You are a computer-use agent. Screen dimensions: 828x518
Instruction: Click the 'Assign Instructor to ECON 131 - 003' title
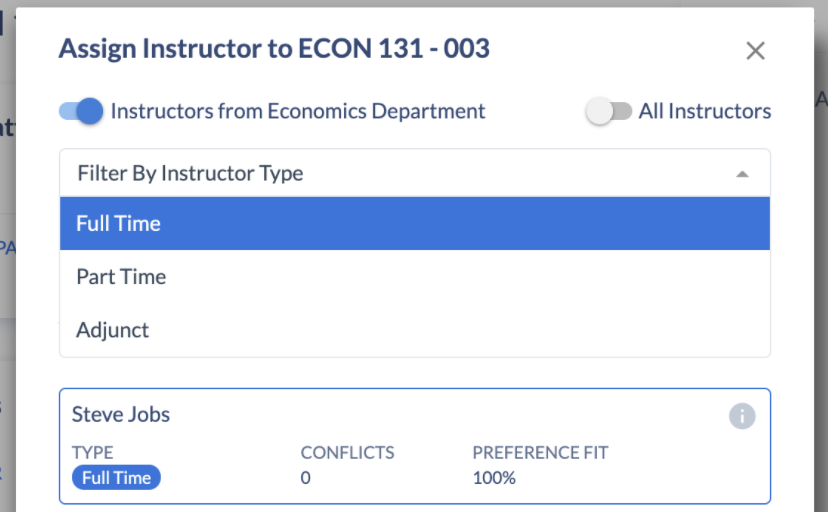click(x=274, y=48)
